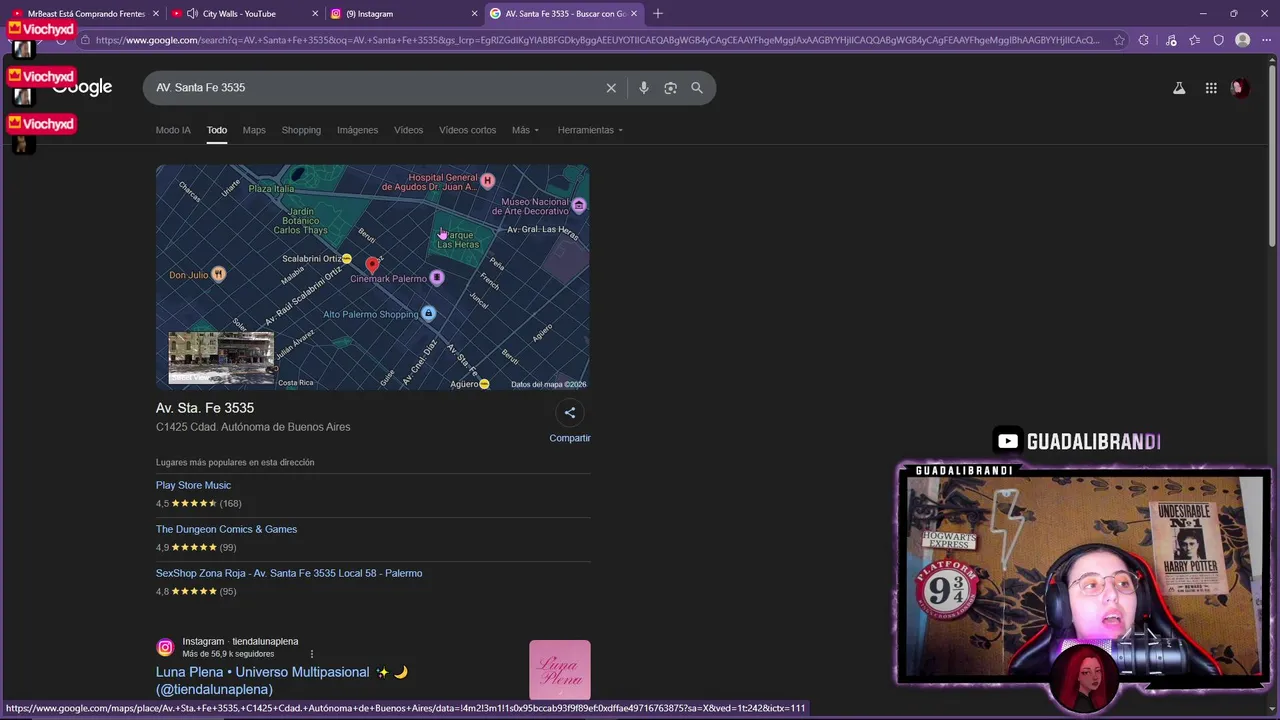Switch to Shopping results tab
The image size is (1280, 720).
pos(301,130)
